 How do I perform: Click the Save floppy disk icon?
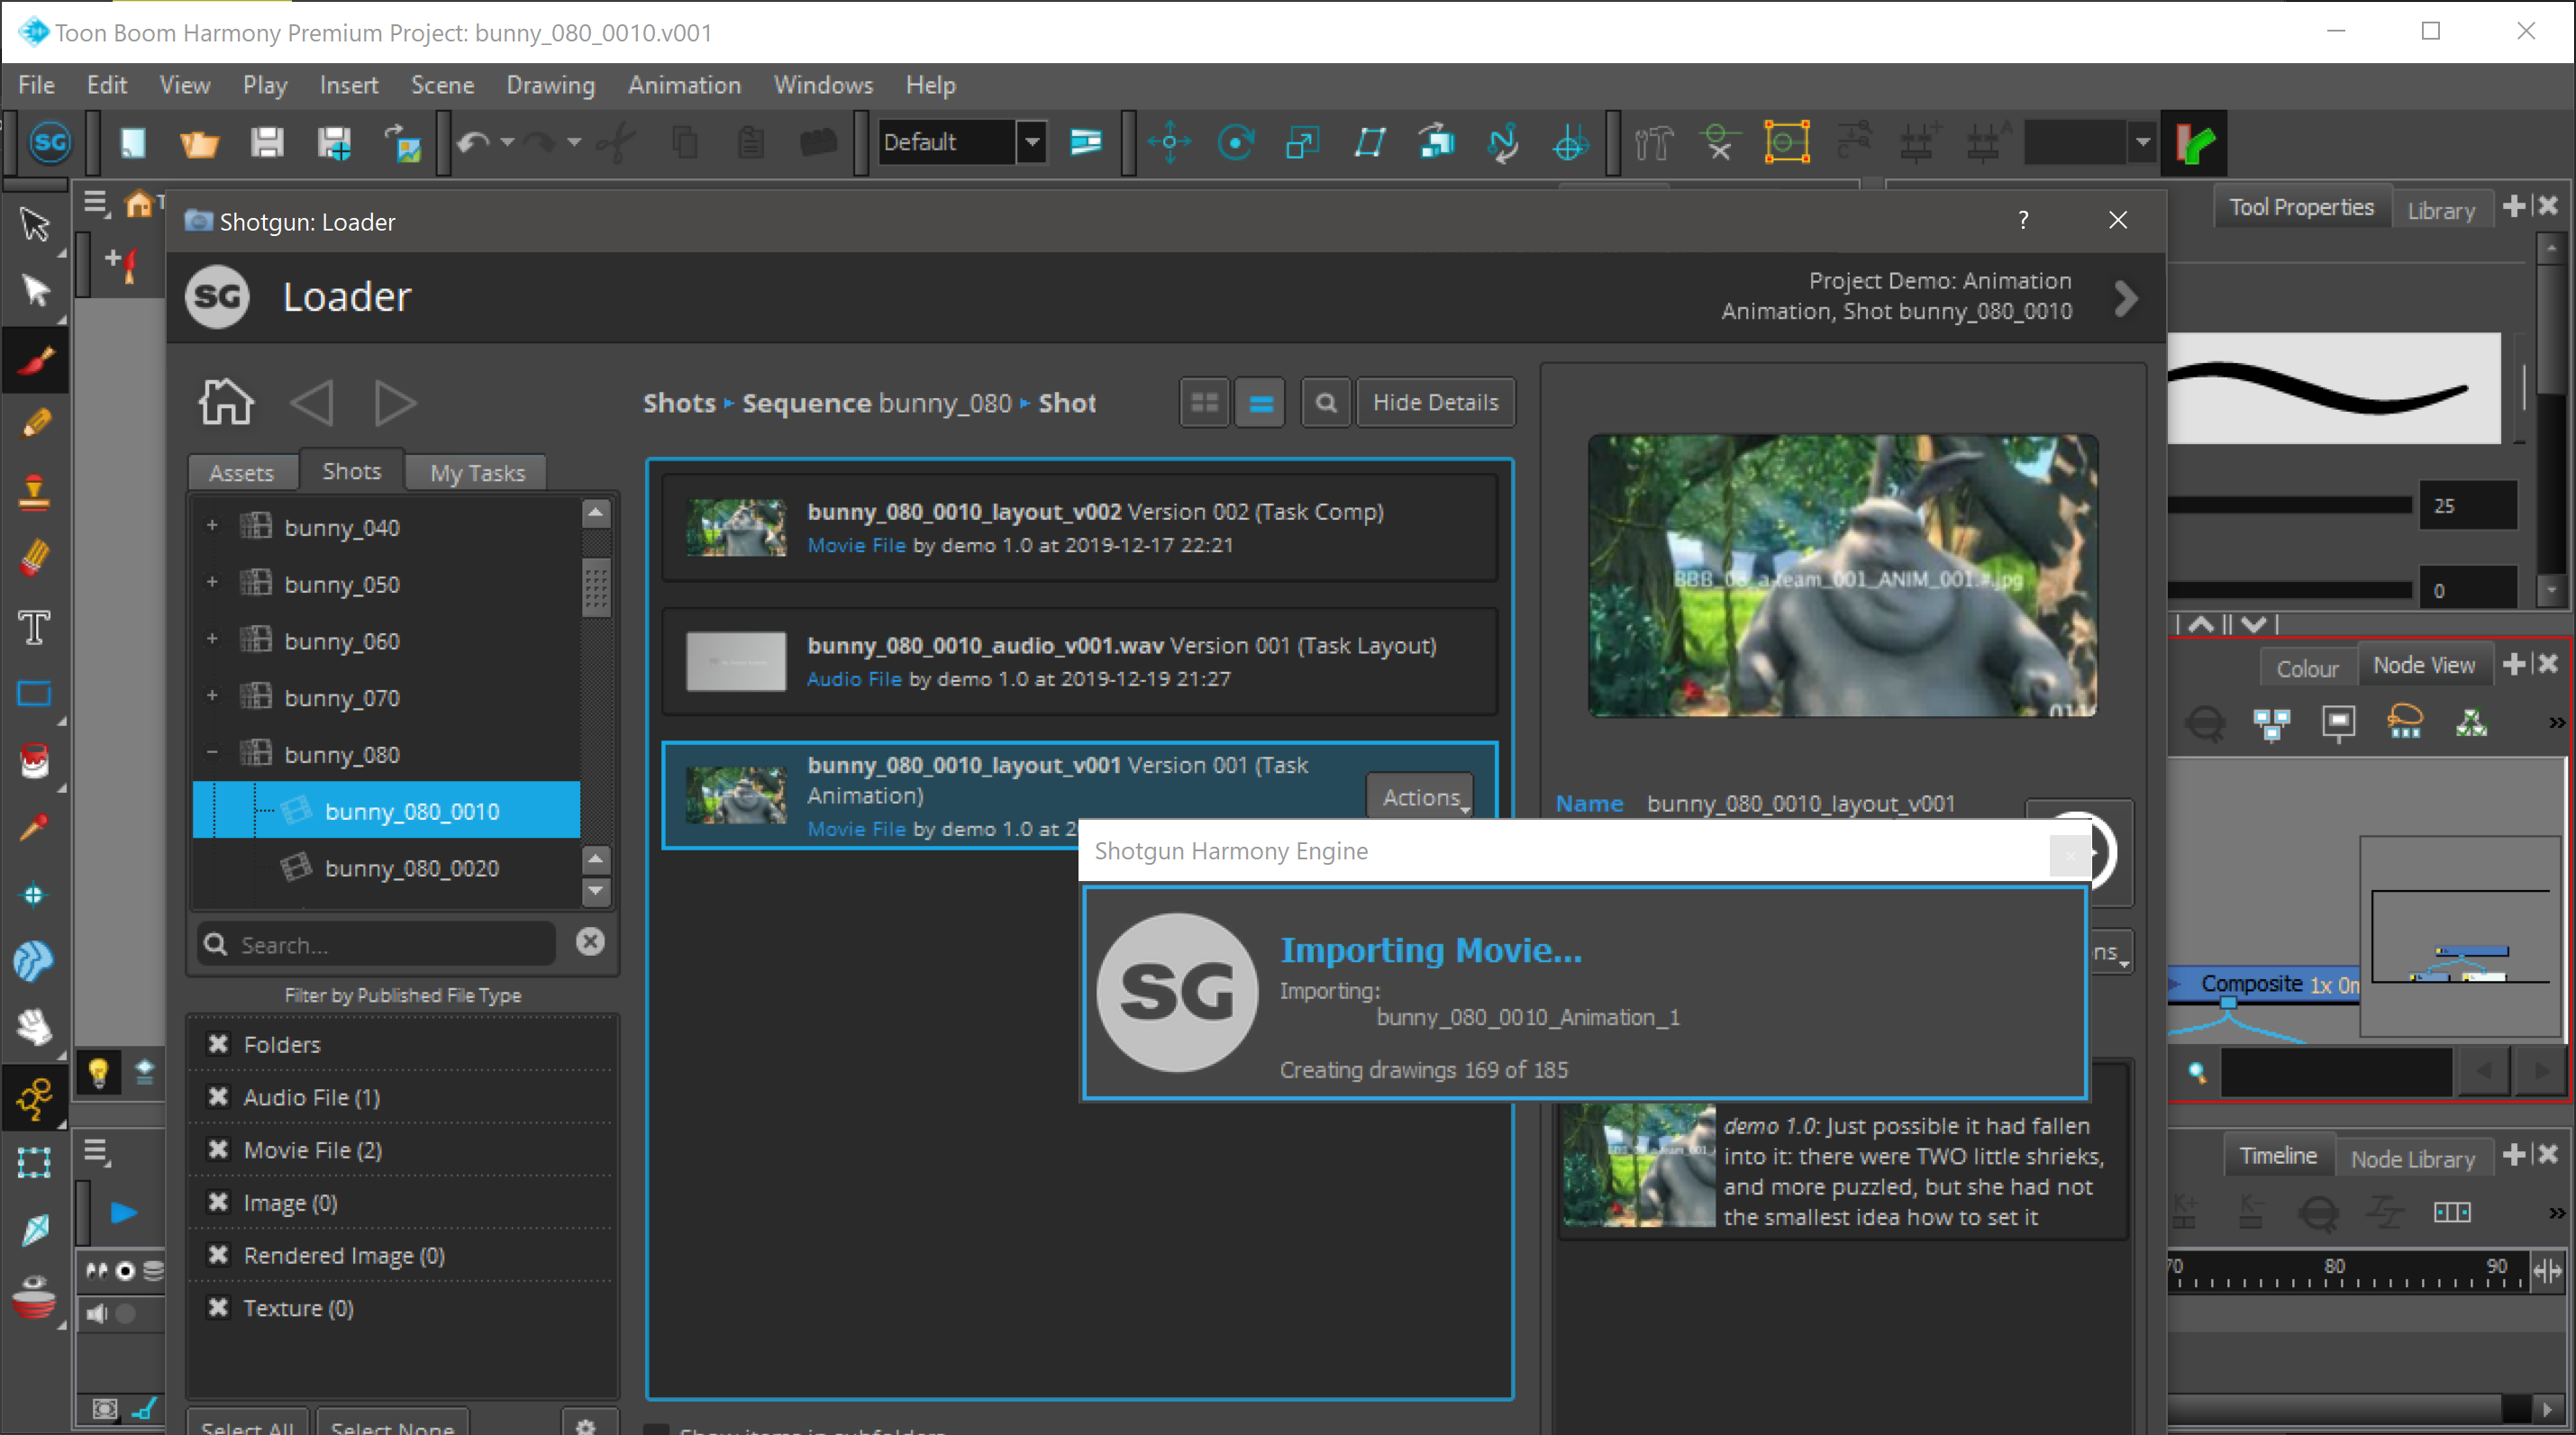pyautogui.click(x=267, y=143)
